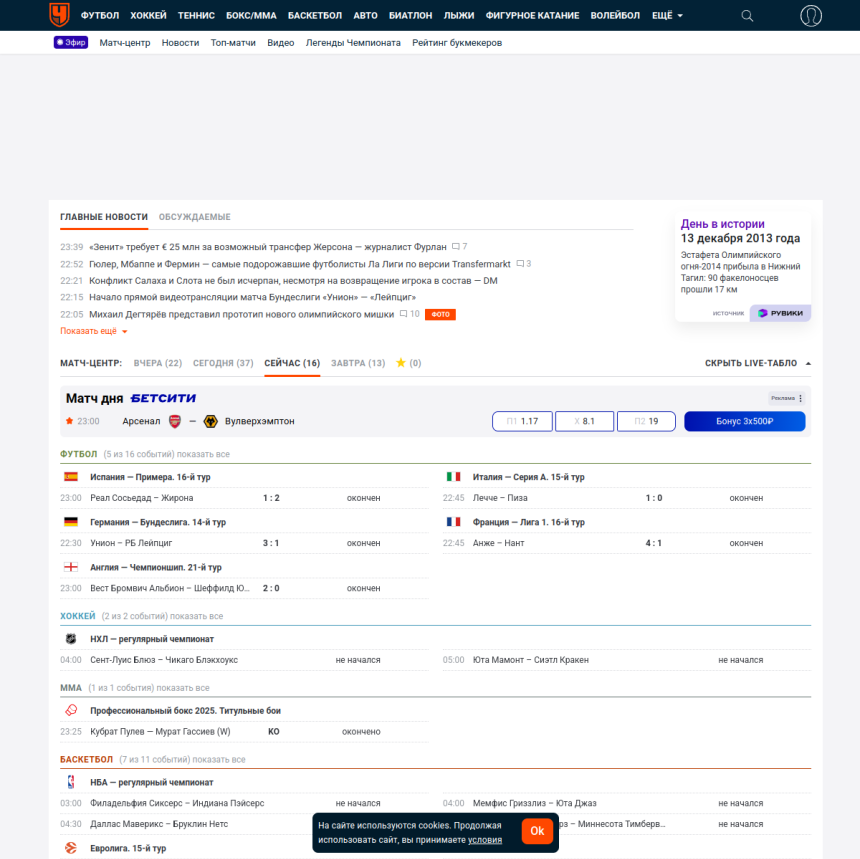Open the Футбол menu item
This screenshot has width=860, height=859.
100,15
